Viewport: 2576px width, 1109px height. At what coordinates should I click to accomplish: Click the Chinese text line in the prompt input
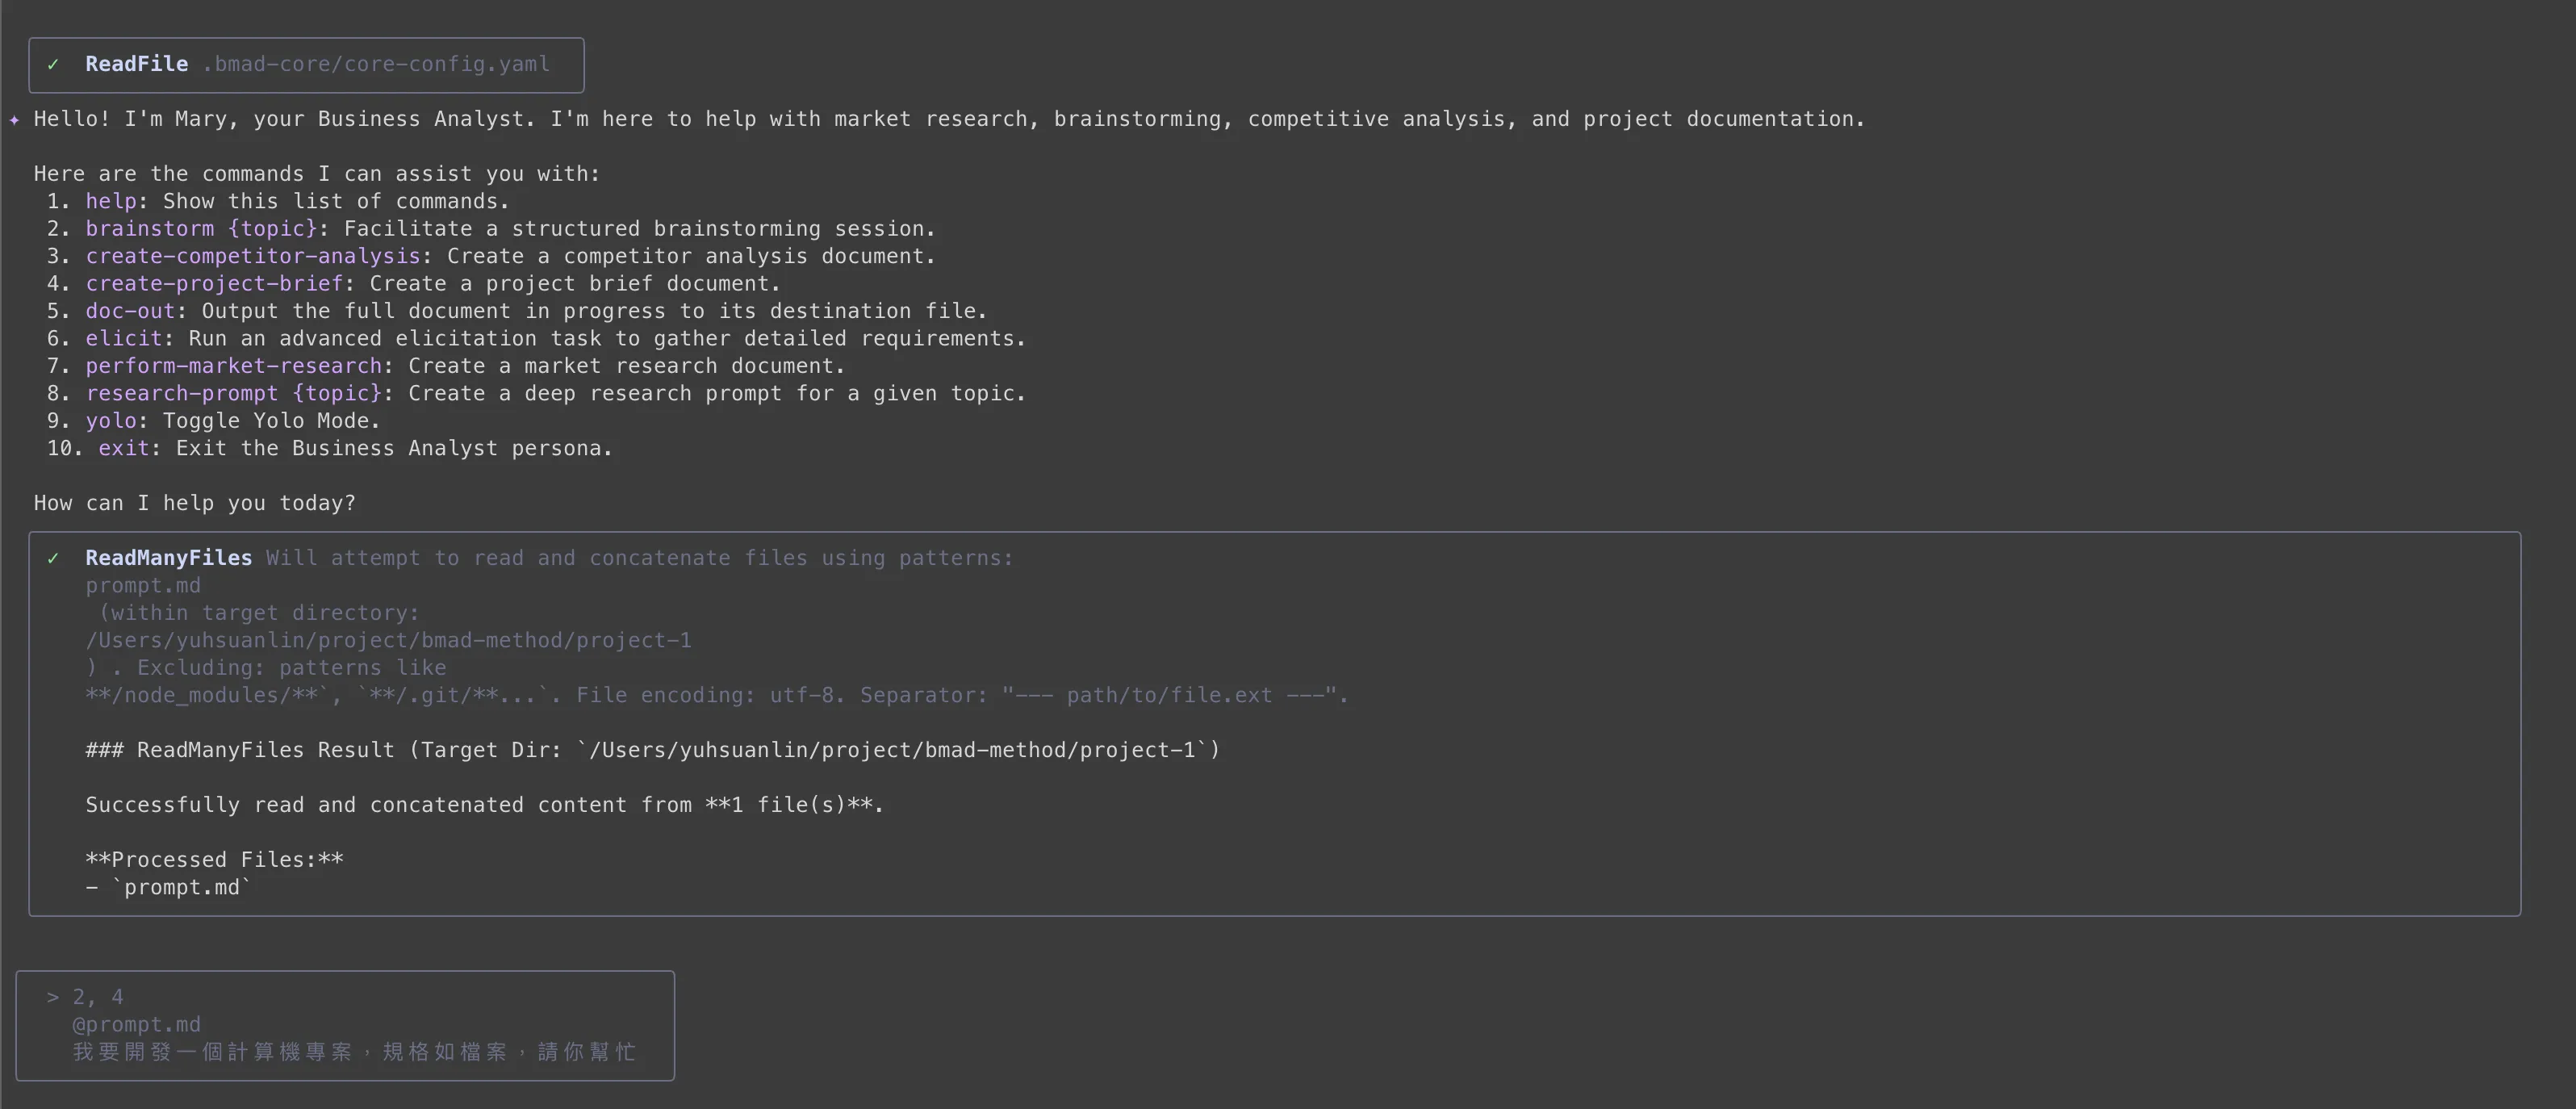point(354,1052)
